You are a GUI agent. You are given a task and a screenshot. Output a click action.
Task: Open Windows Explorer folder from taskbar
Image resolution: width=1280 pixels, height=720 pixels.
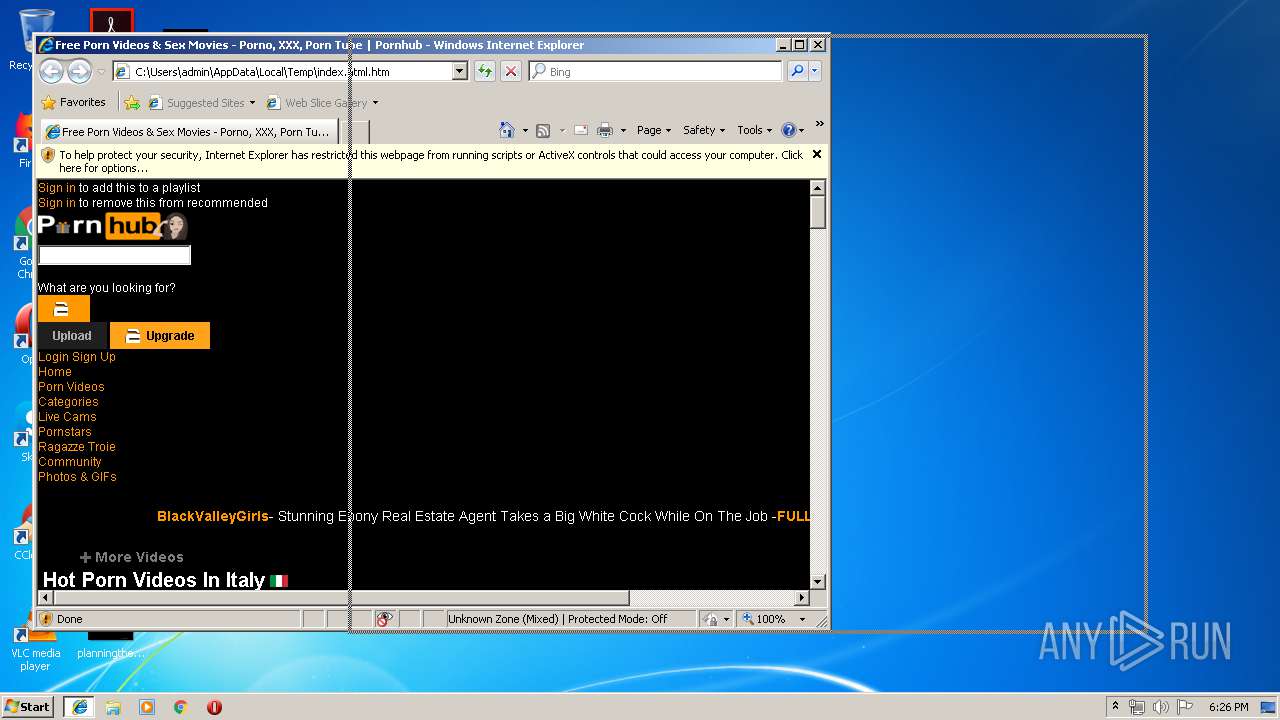(113, 707)
